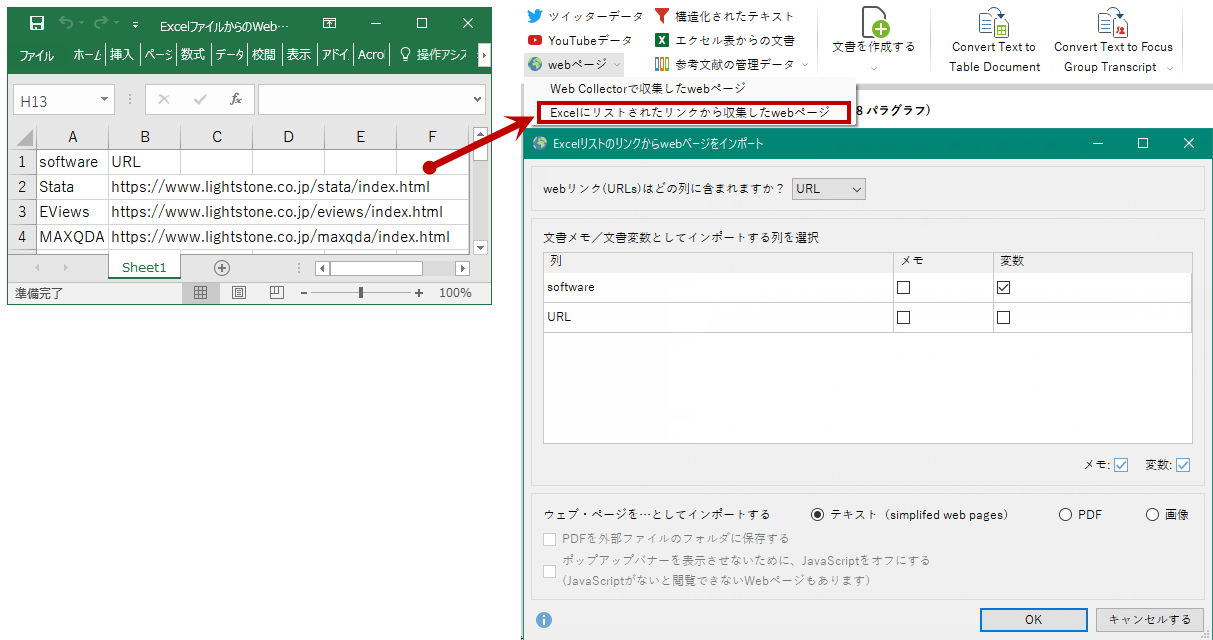Image resolution: width=1213 pixels, height=640 pixels.
Task: Click the YouTubeデータ import icon
Action: tap(535, 40)
